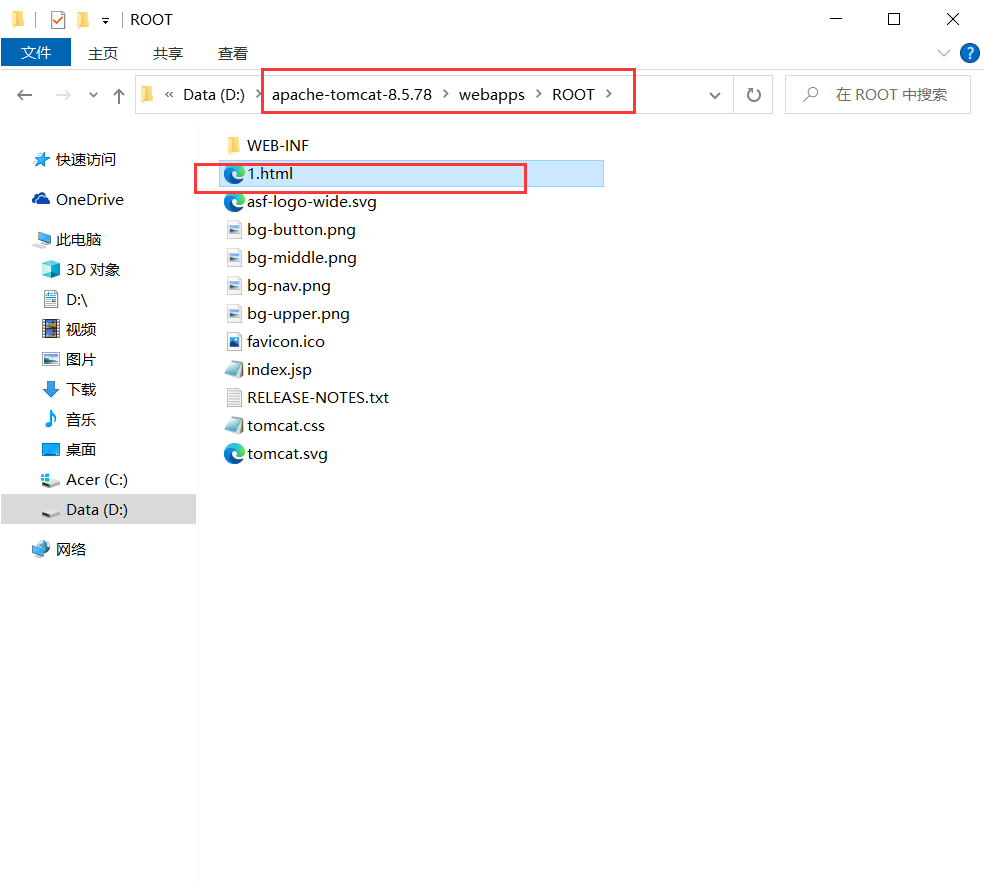Click the Edge icon next to tomcat.svg
984x885 pixels.
click(234, 454)
